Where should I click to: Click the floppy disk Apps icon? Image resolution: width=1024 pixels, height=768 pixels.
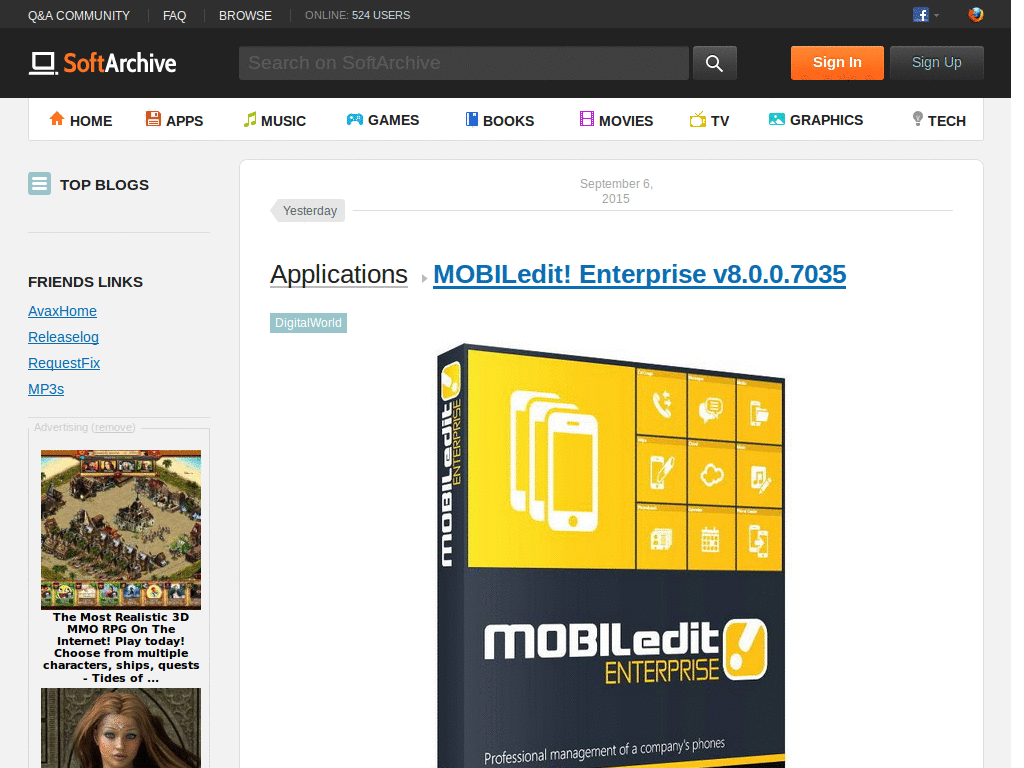point(153,119)
